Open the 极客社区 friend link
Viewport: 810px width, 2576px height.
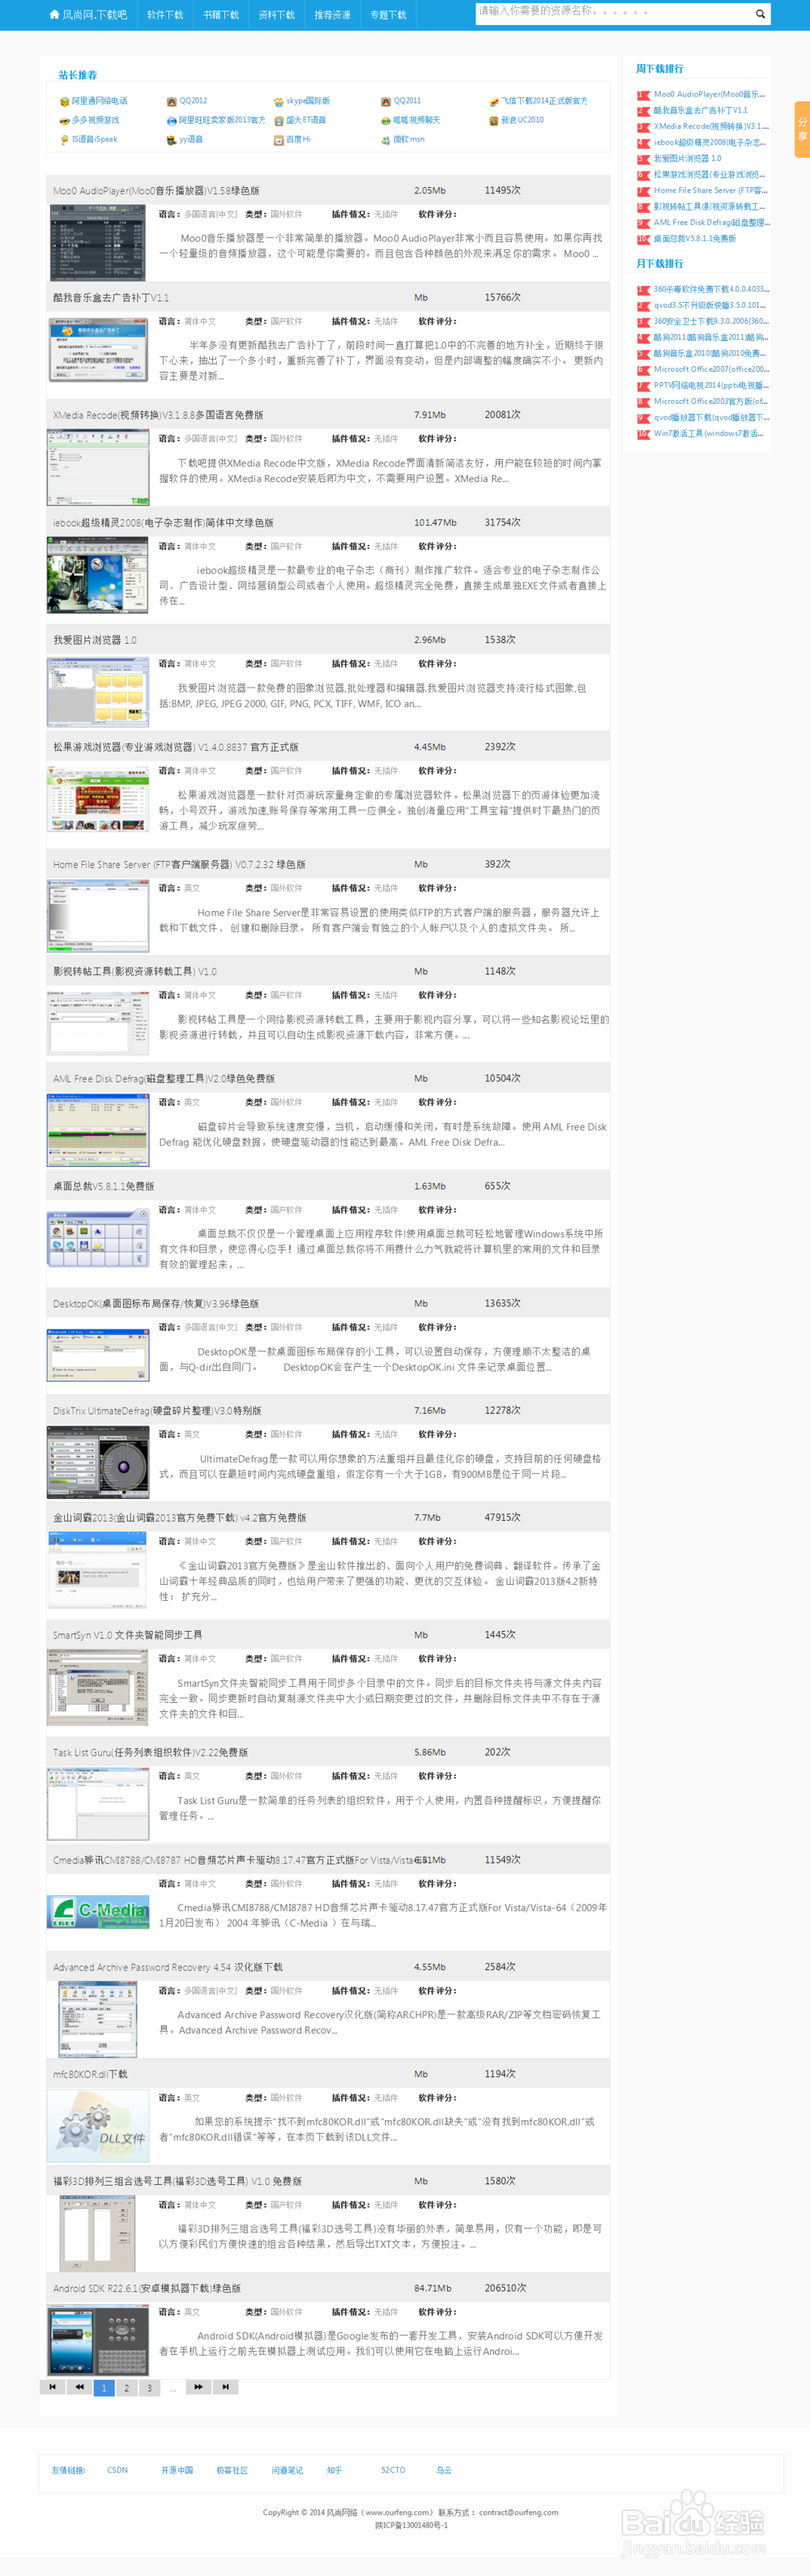click(232, 2470)
